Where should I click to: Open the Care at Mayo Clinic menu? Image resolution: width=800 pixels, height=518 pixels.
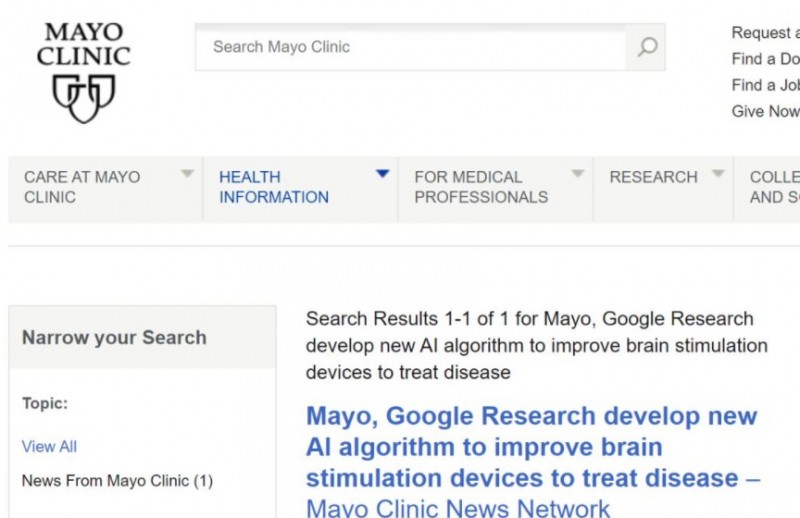(x=82, y=187)
